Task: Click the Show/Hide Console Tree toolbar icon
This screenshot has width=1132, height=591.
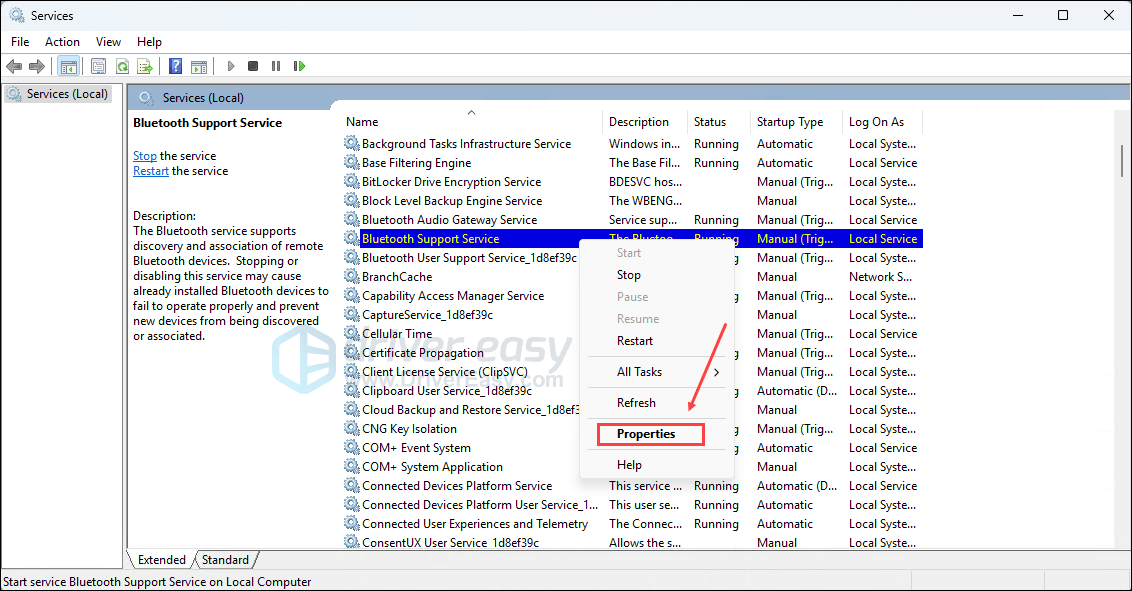Action: (69, 66)
